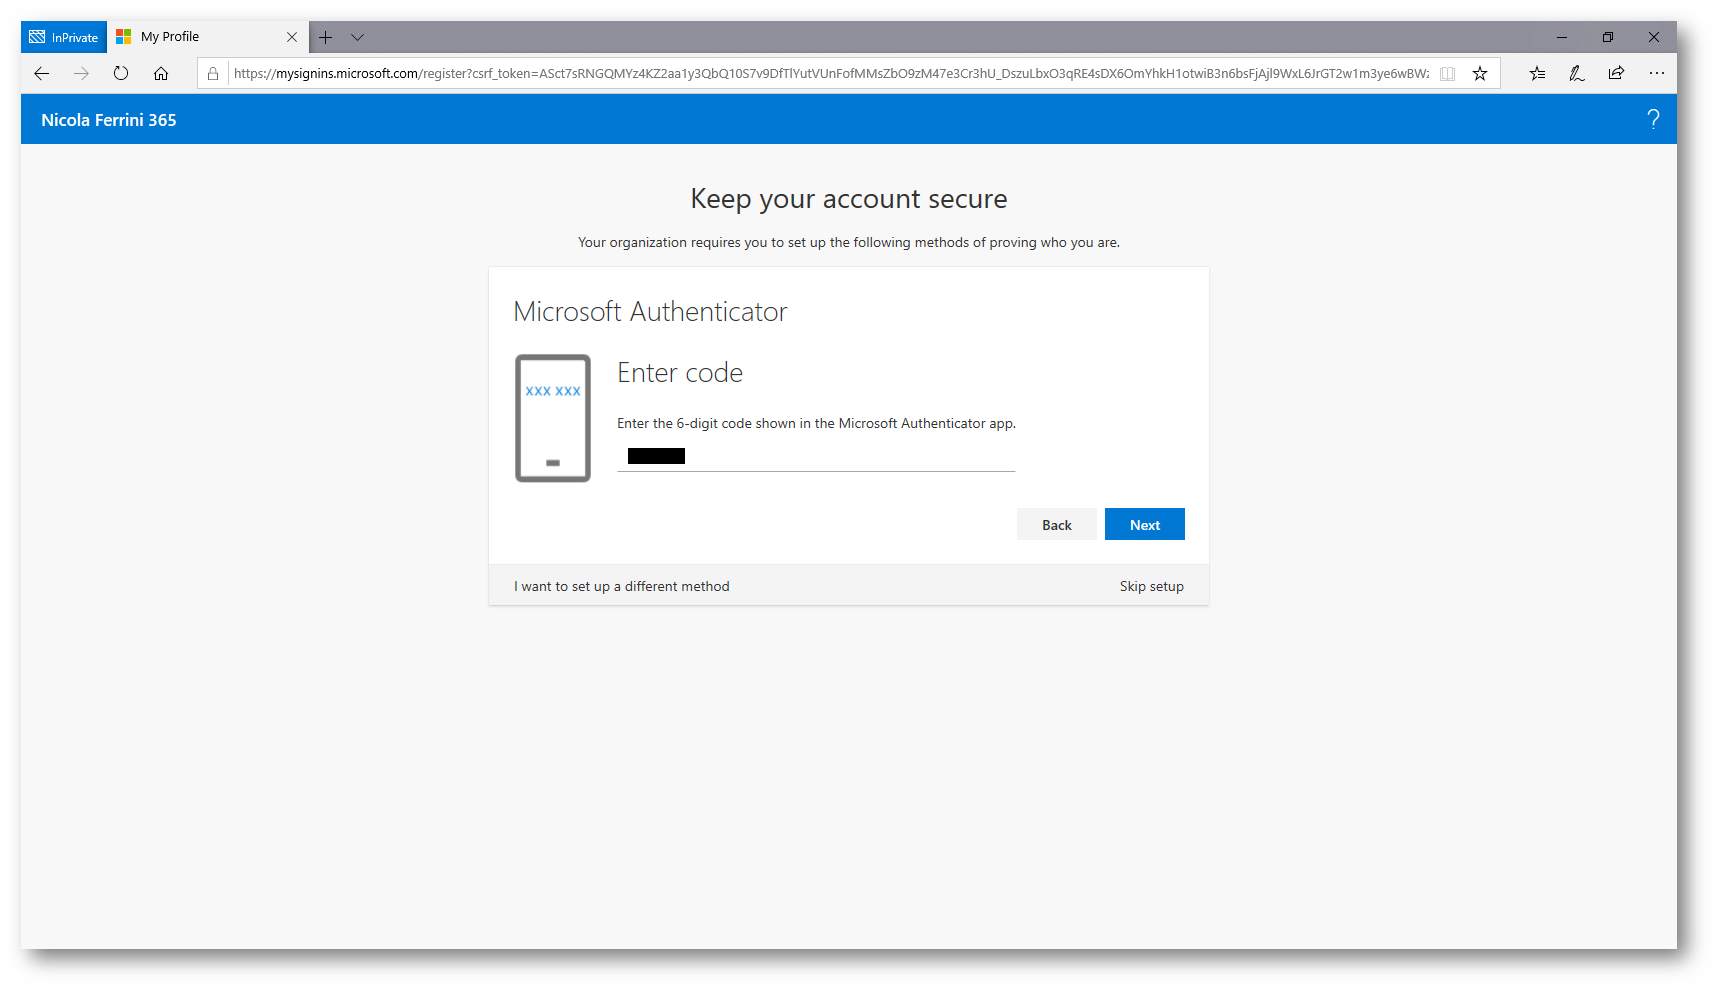
Task: Click 'I want to set up a different method'
Action: (622, 586)
